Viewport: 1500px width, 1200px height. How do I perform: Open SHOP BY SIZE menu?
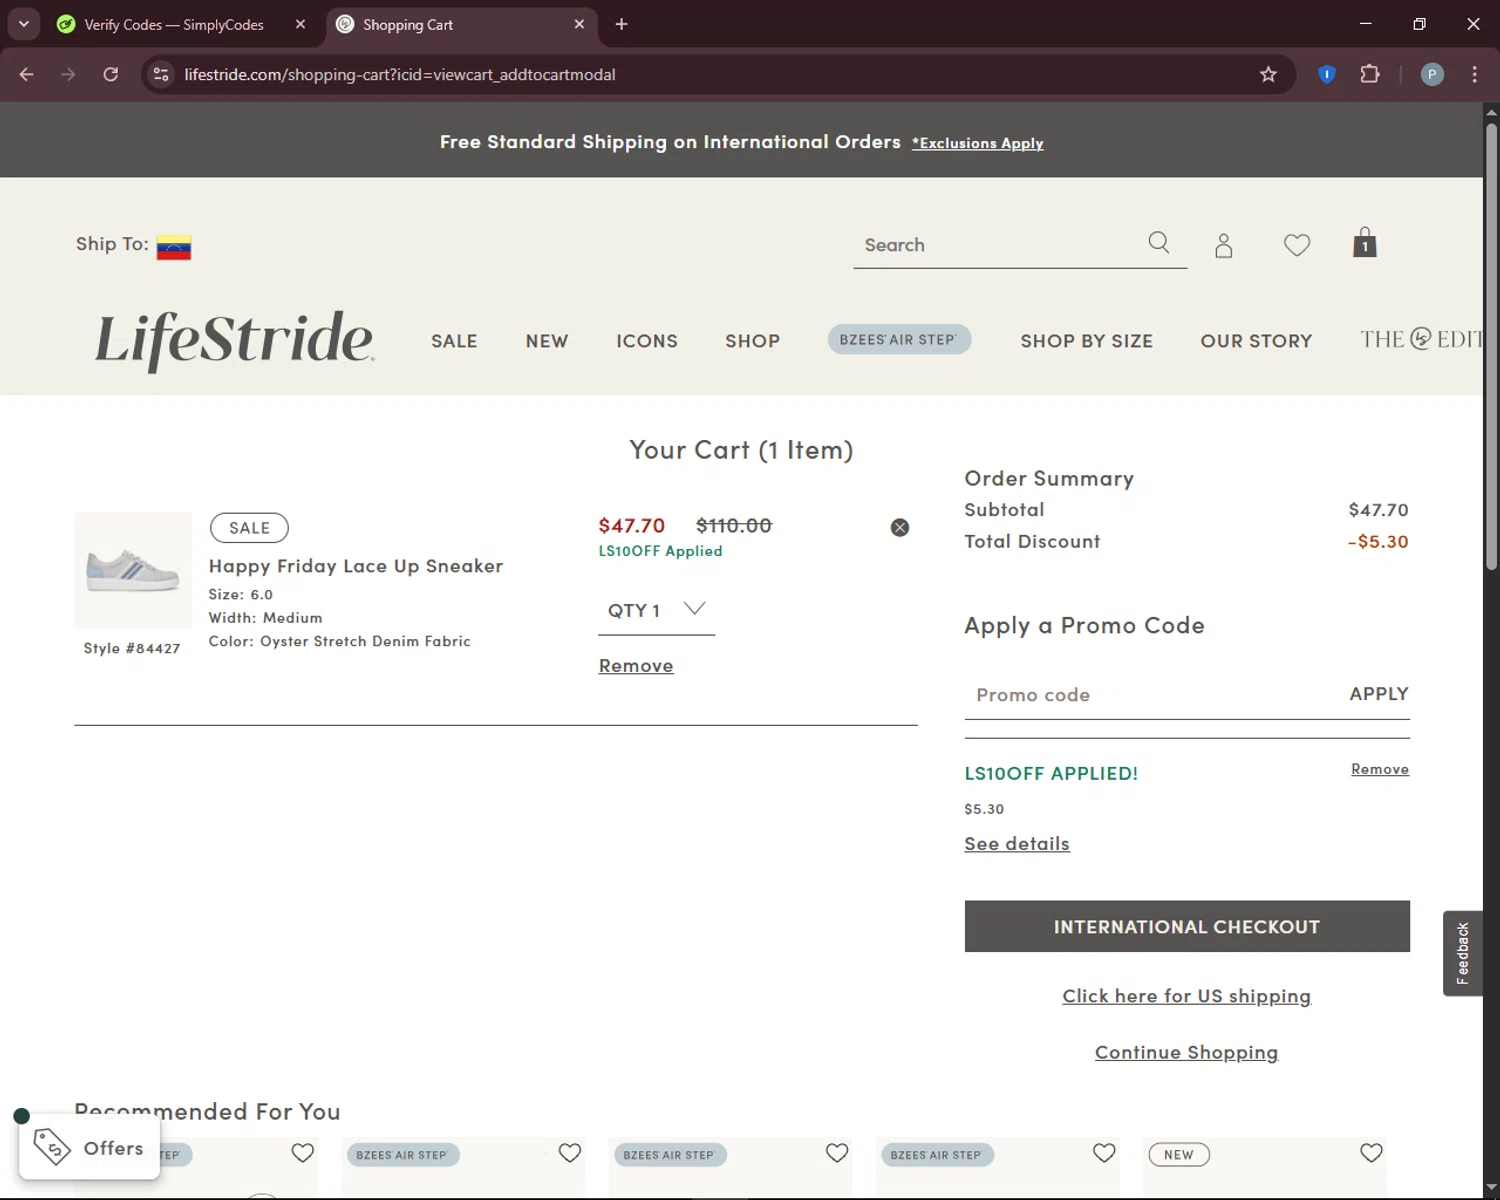(x=1087, y=341)
